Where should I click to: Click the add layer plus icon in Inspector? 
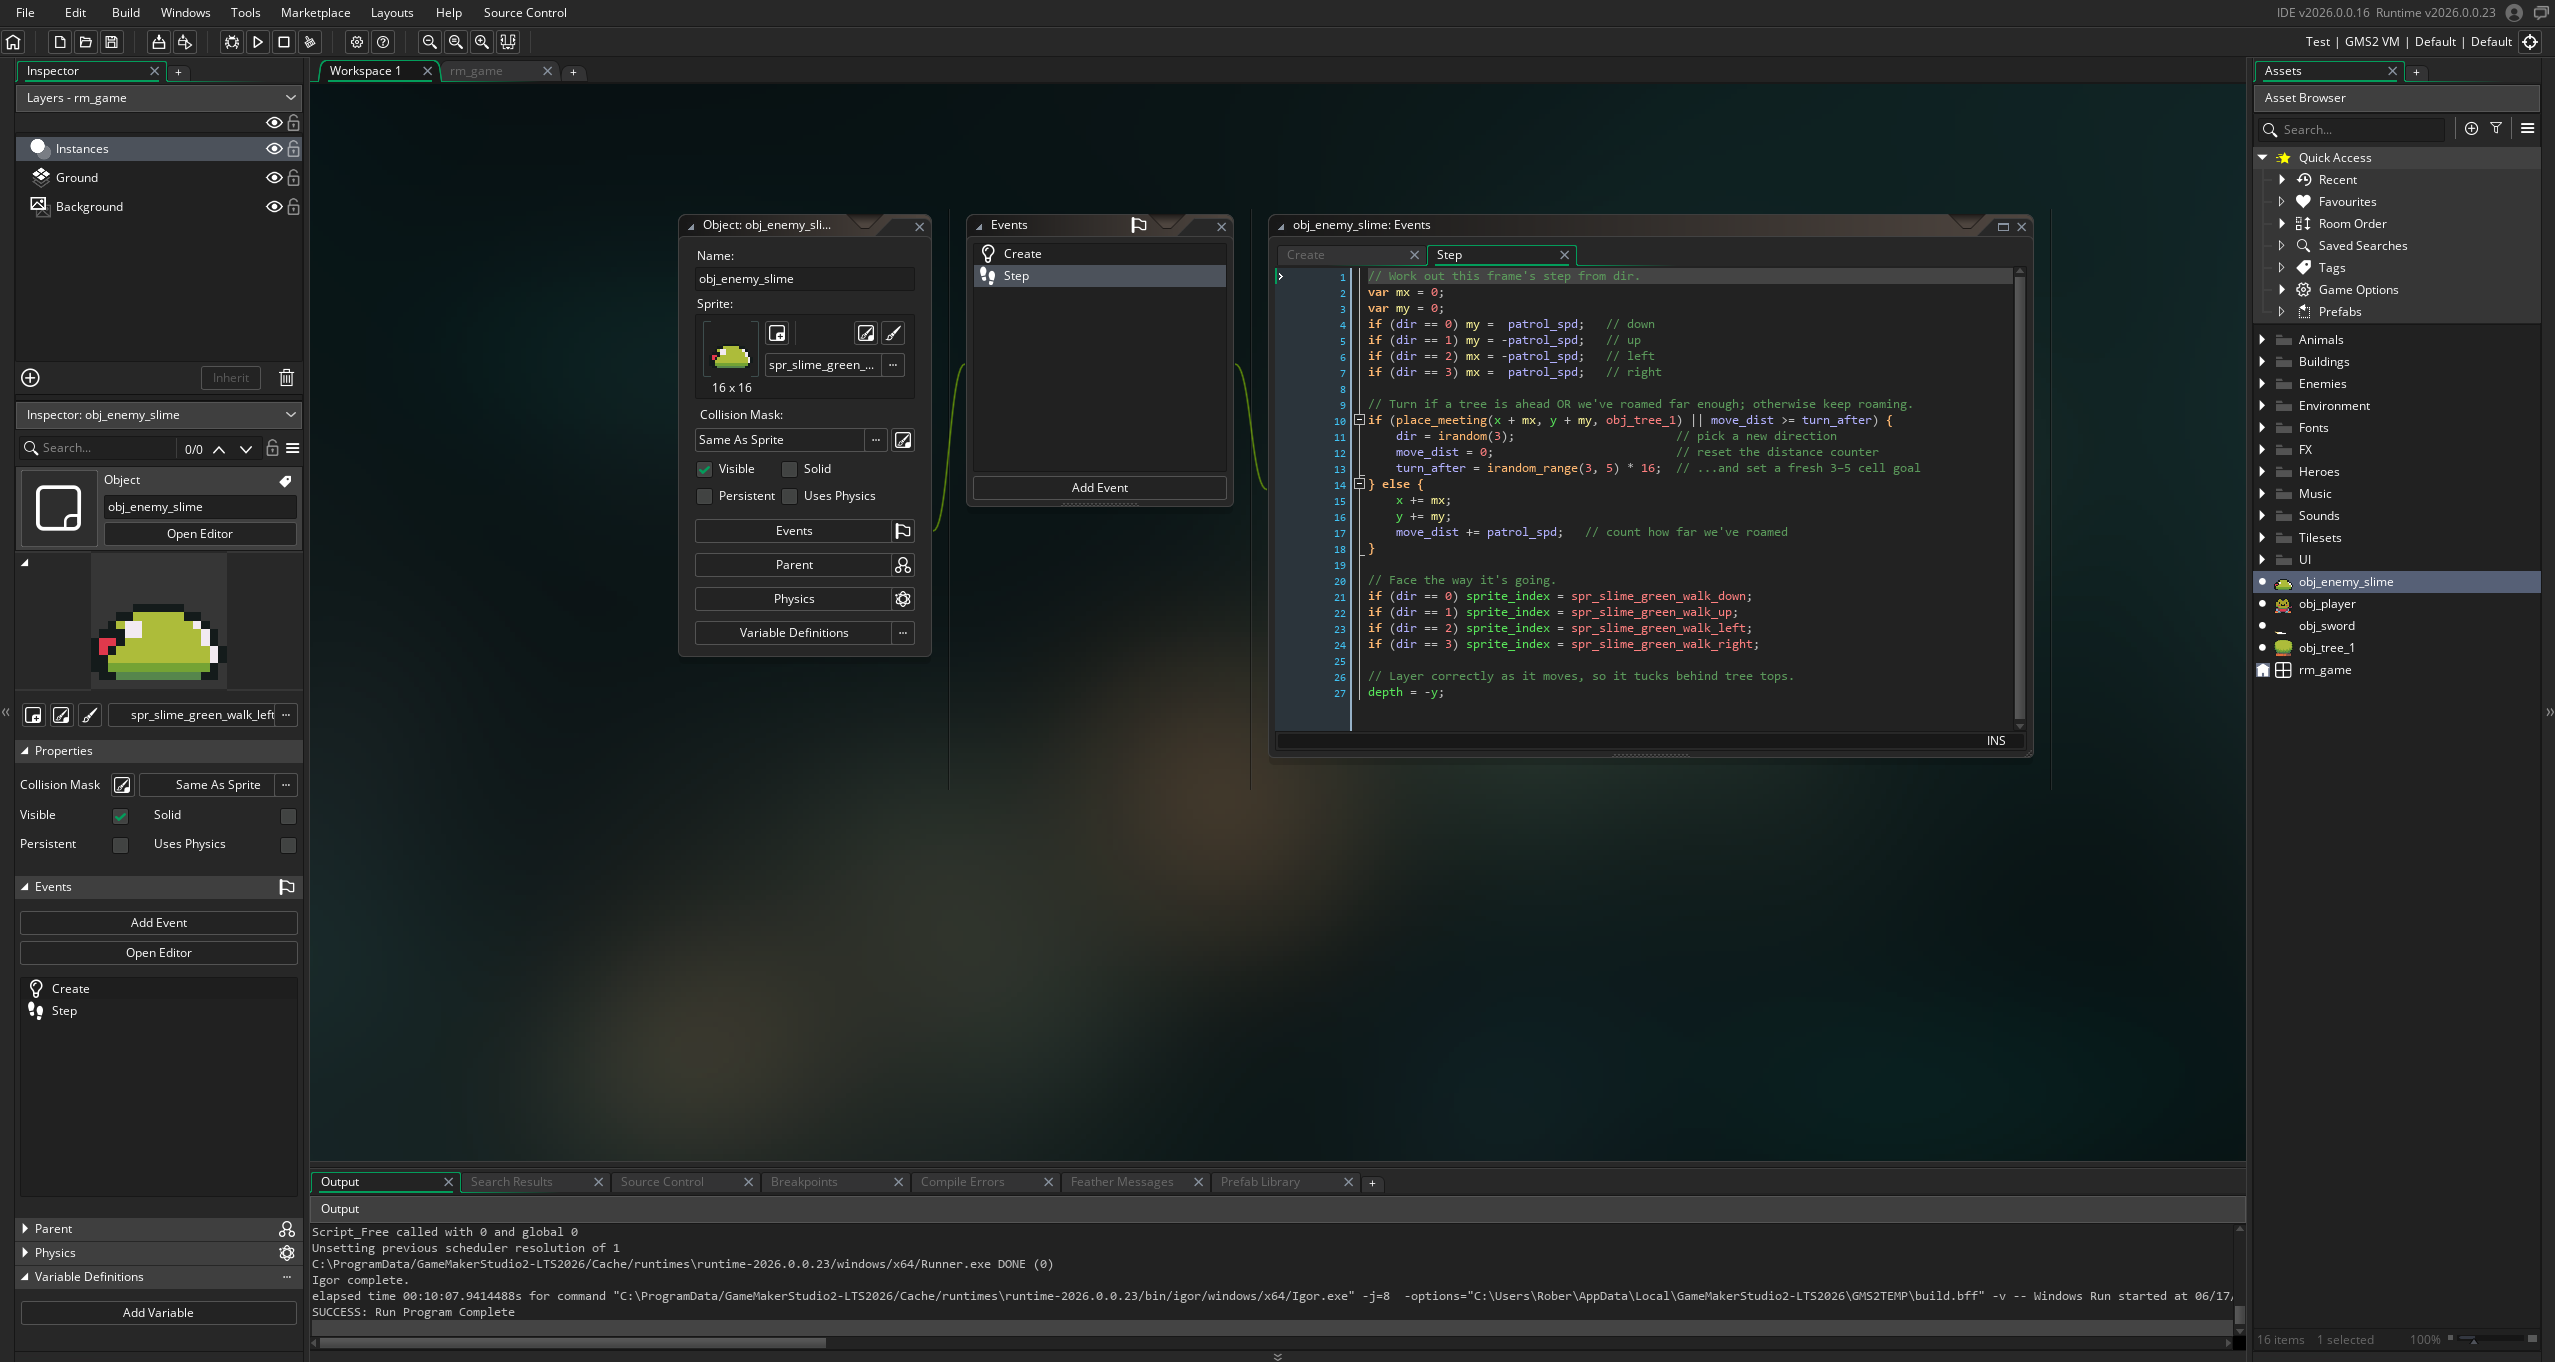(31, 378)
